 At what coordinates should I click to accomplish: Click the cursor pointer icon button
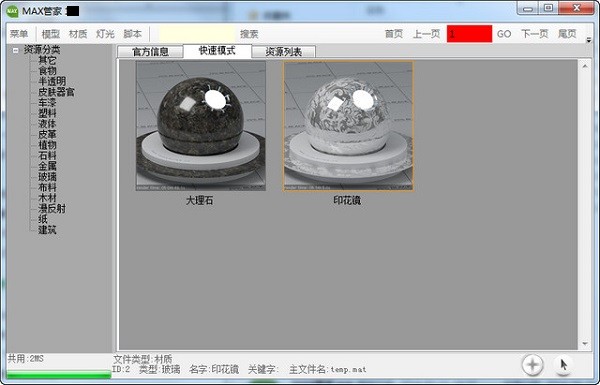(x=563, y=364)
